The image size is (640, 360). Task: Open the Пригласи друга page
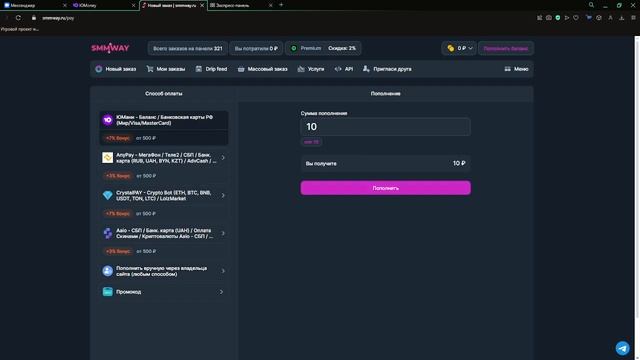click(387, 69)
